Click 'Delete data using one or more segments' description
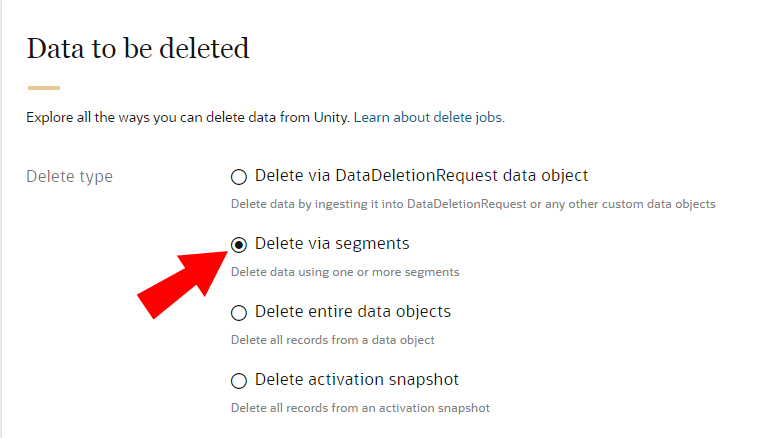Image resolution: width=770 pixels, height=438 pixels. [345, 272]
